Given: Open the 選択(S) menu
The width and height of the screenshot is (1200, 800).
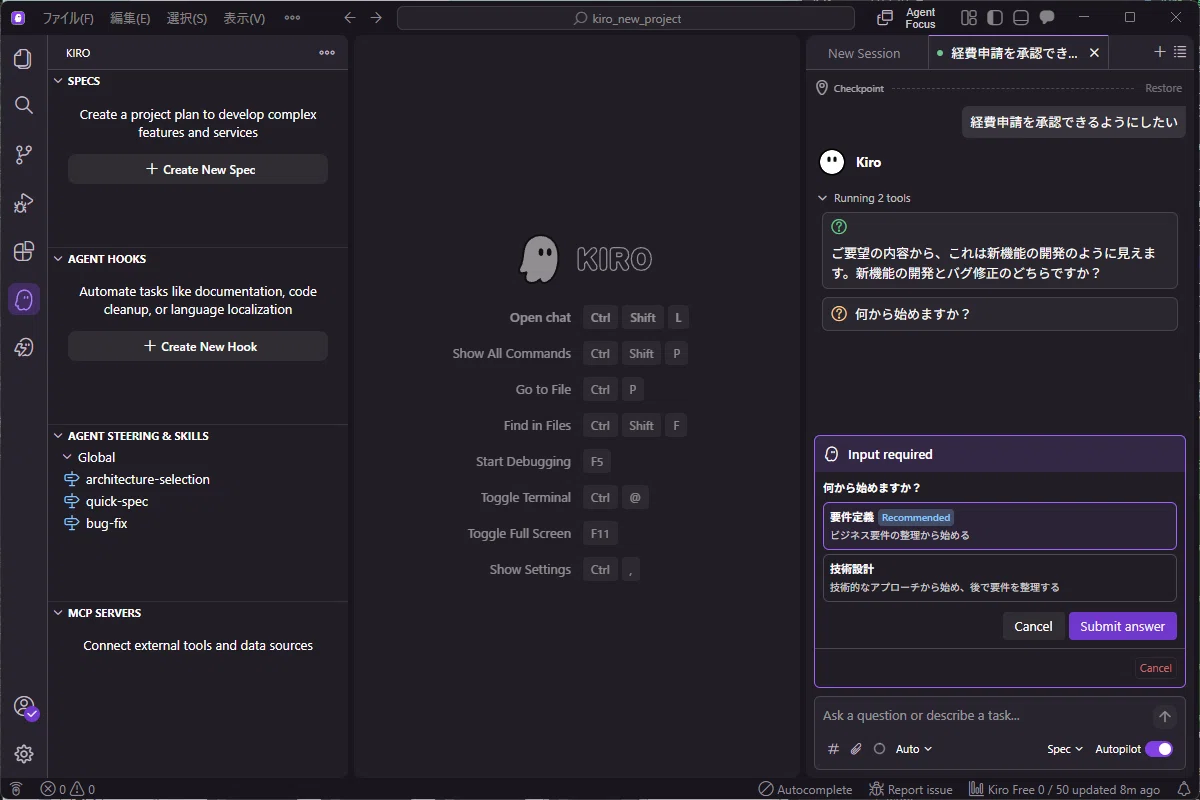Looking at the screenshot, I should [x=187, y=18].
